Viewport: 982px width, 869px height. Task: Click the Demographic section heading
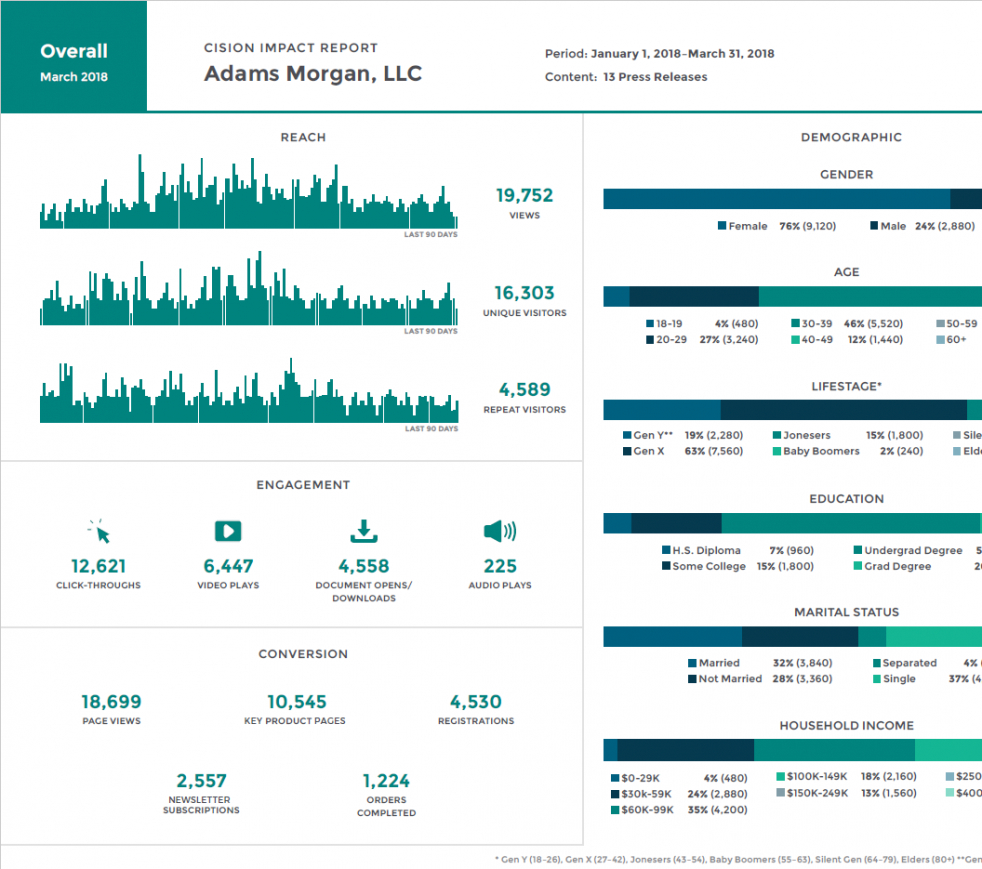coord(851,137)
